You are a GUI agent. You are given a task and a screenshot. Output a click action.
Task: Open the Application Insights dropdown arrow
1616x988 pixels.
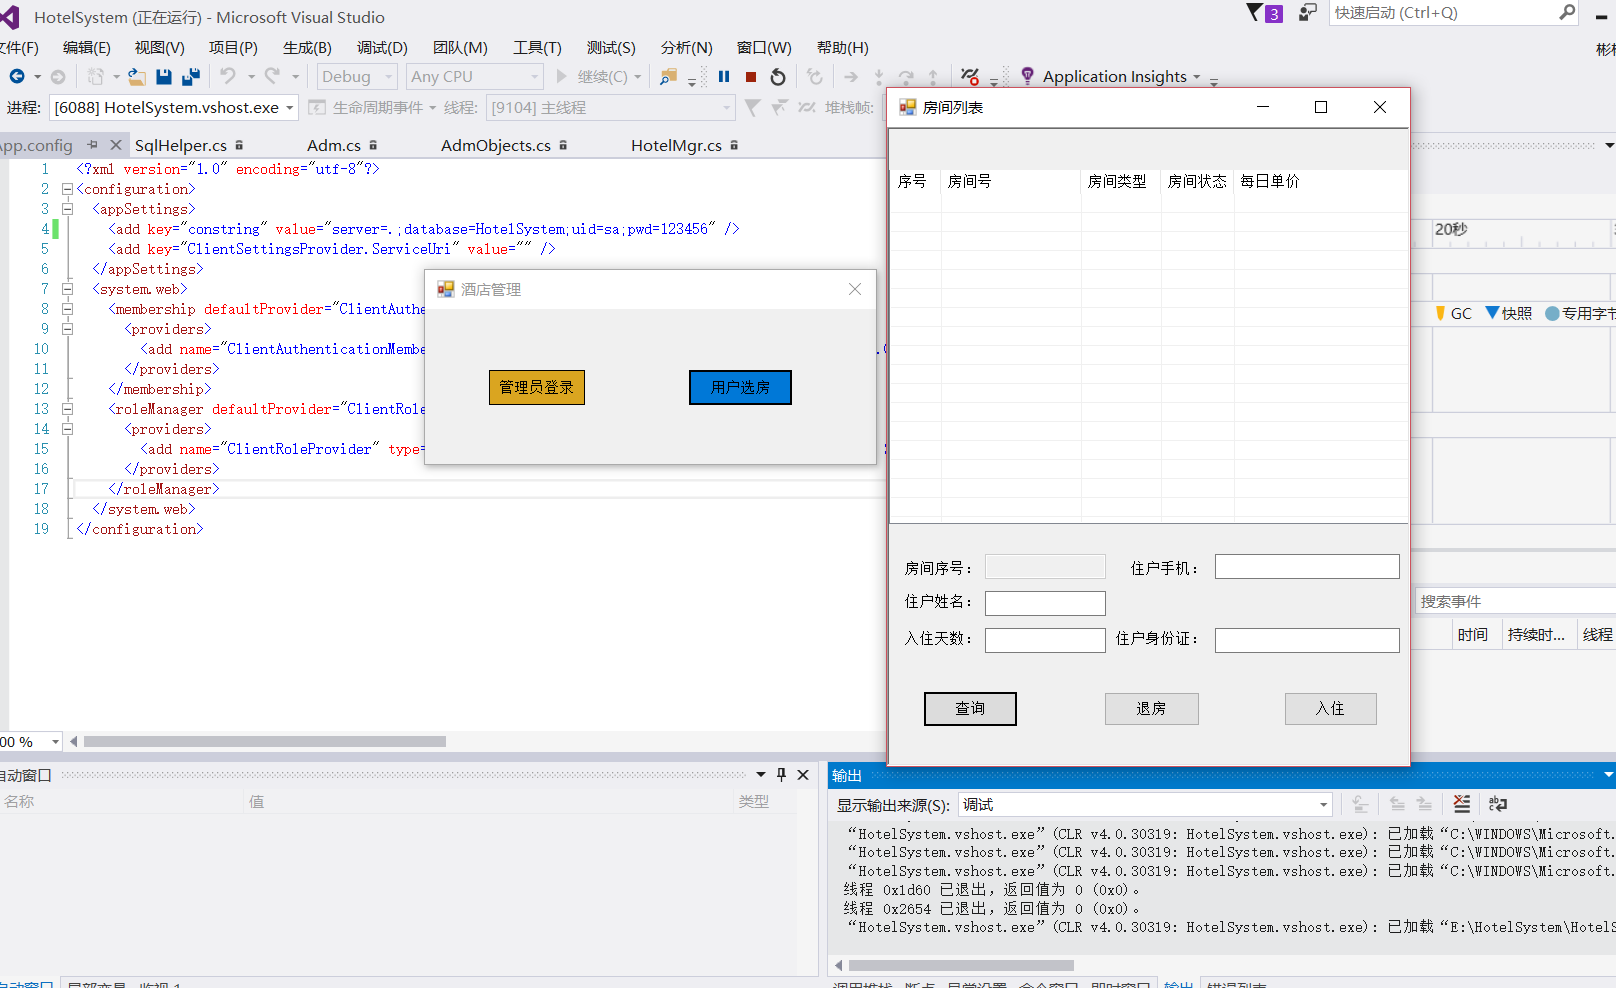[x=1196, y=77]
